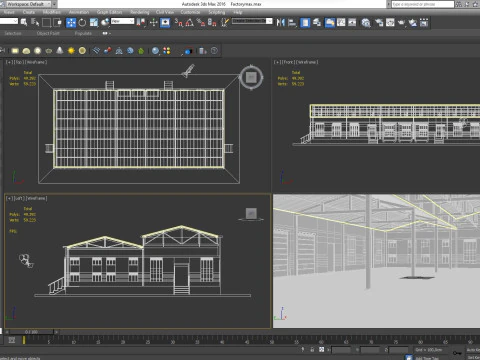The height and width of the screenshot is (360, 480).
Task: Open the selection filter dropdown
Action: click(x=9, y=21)
